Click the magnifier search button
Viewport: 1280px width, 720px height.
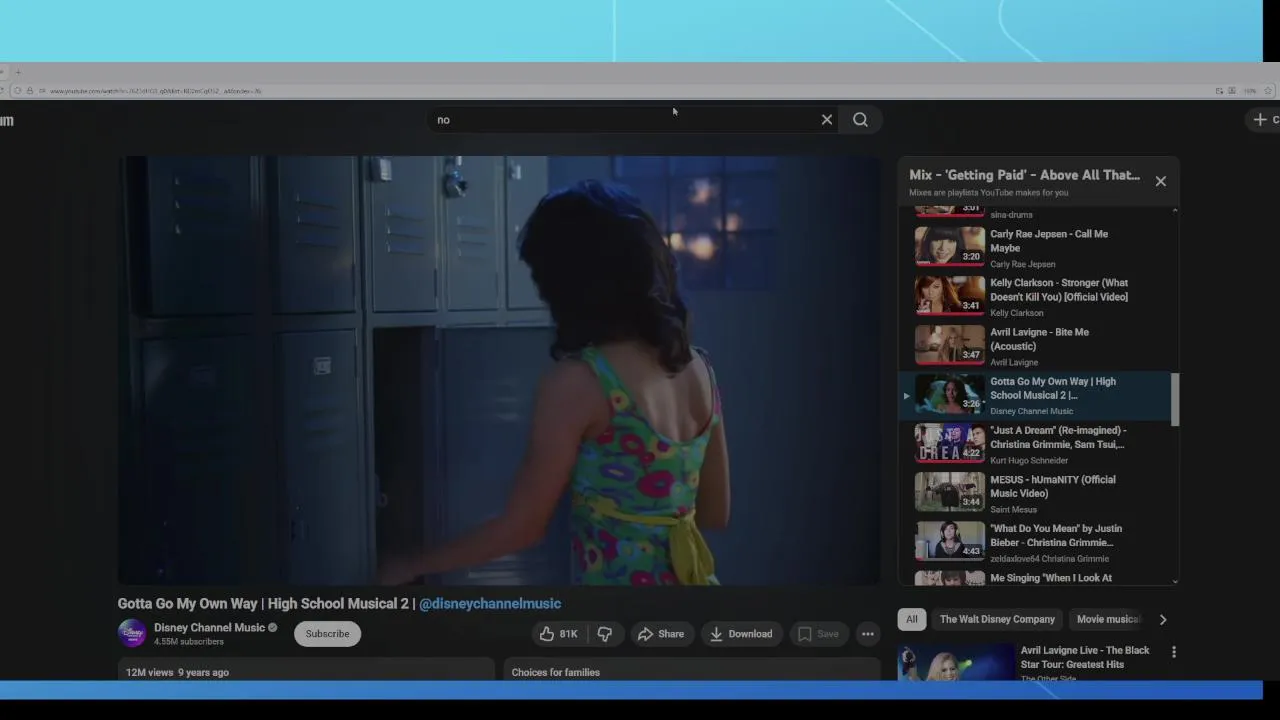[860, 120]
